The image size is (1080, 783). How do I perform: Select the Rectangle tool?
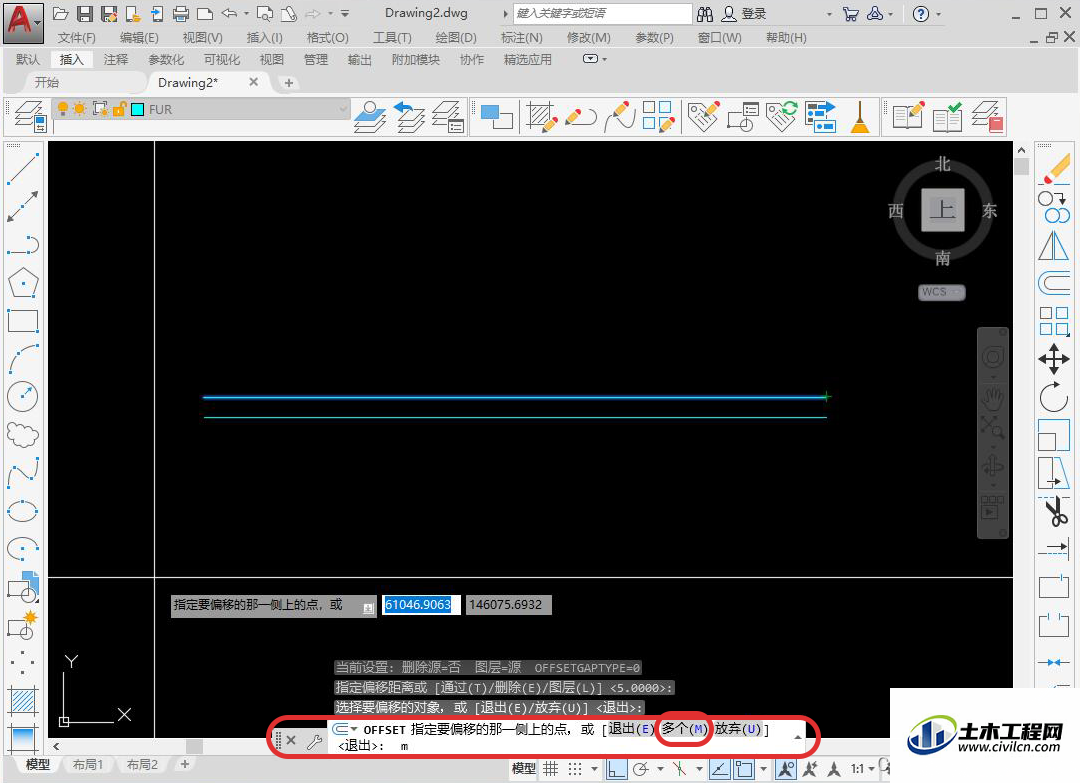coord(23,321)
